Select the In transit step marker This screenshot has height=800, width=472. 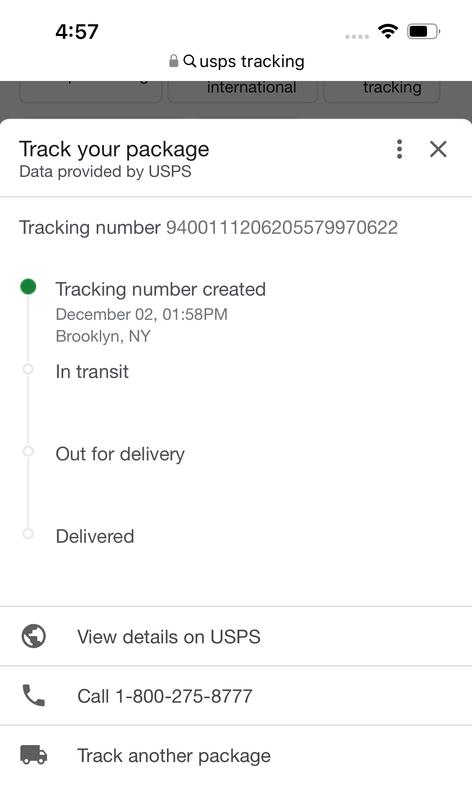coord(28,369)
